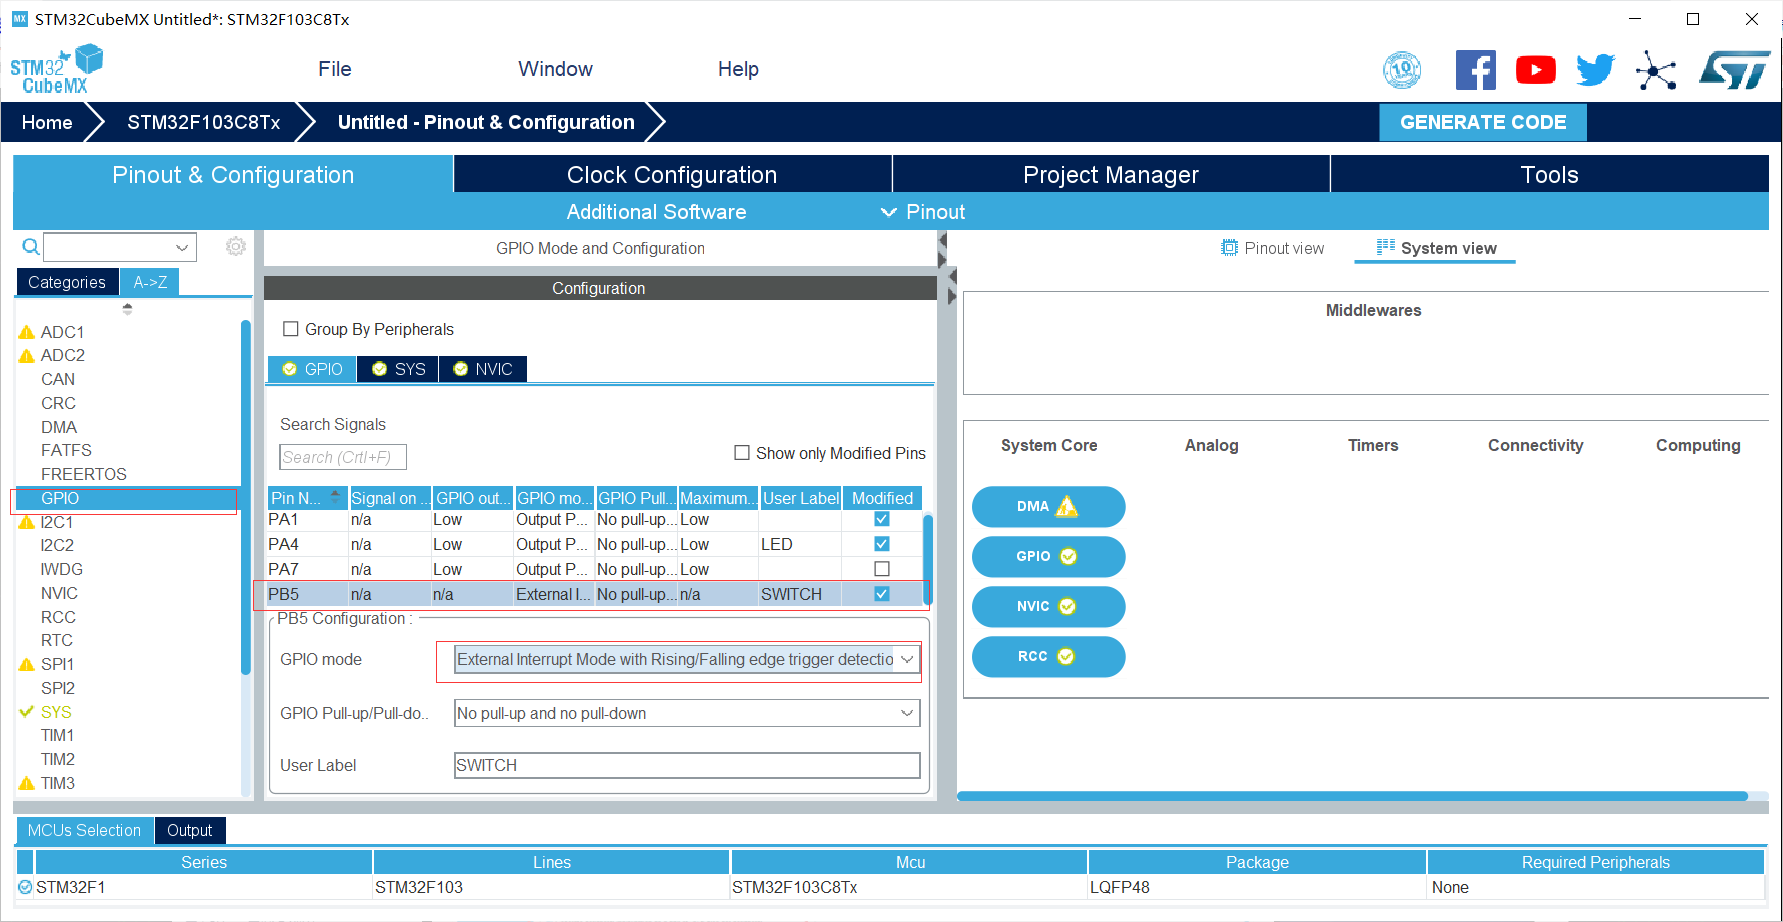Click the User Label SWITCH field
This screenshot has height=922, width=1783.
tap(687, 765)
